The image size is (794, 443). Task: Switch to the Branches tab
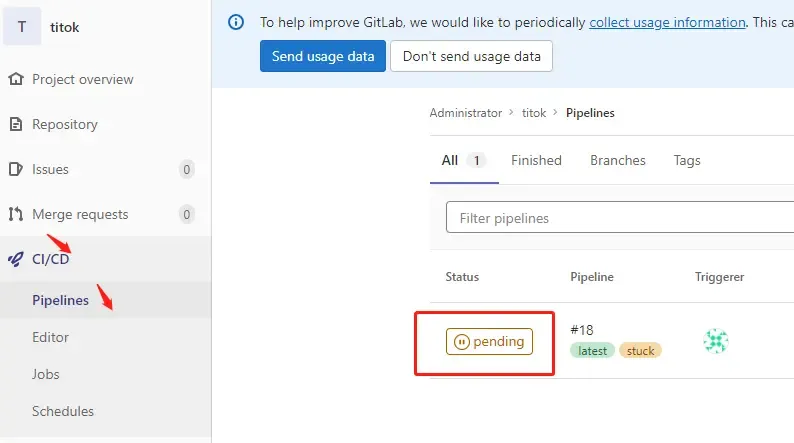617,160
